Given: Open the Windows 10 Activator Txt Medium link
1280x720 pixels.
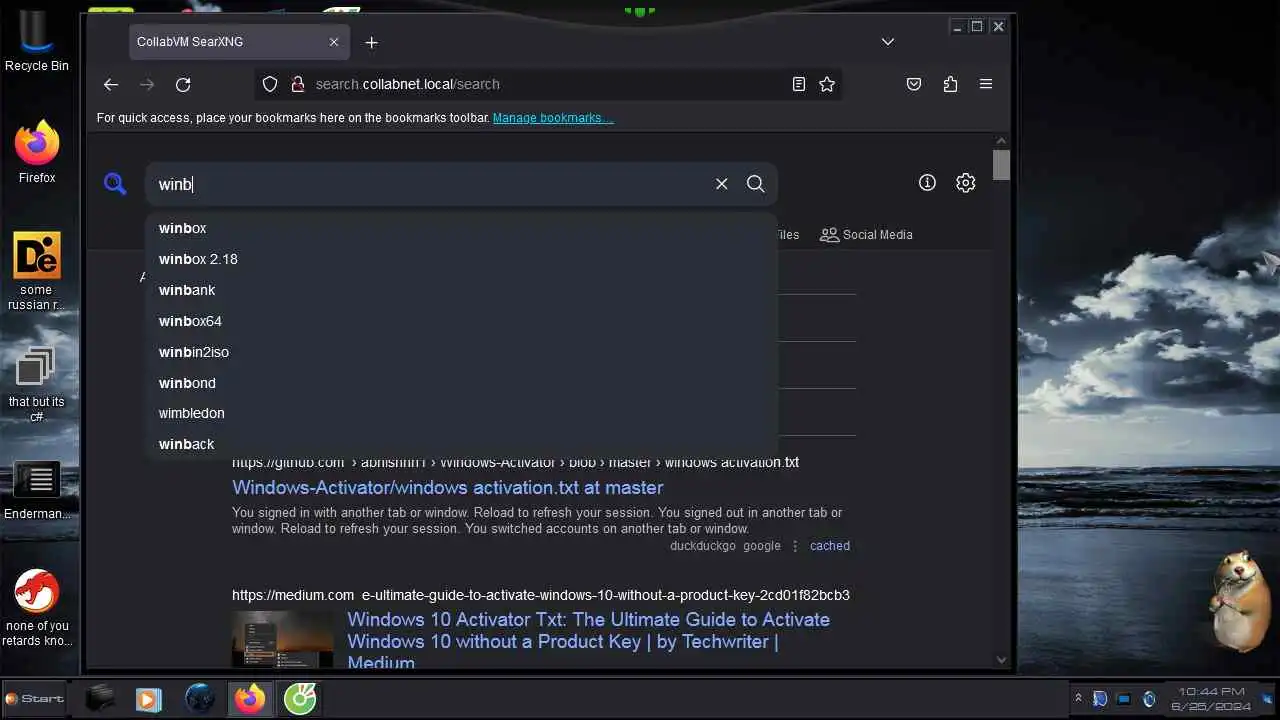Looking at the screenshot, I should tap(588, 641).
